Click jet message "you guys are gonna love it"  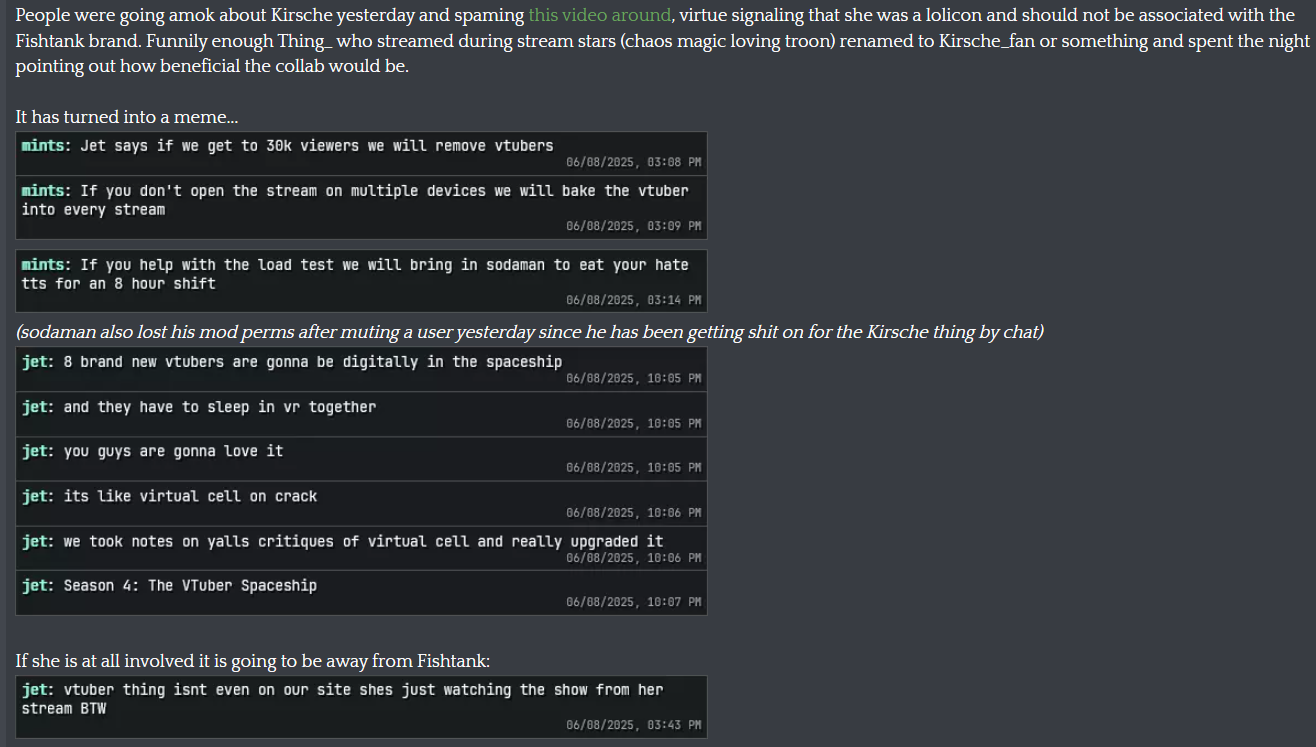pyautogui.click(x=361, y=459)
